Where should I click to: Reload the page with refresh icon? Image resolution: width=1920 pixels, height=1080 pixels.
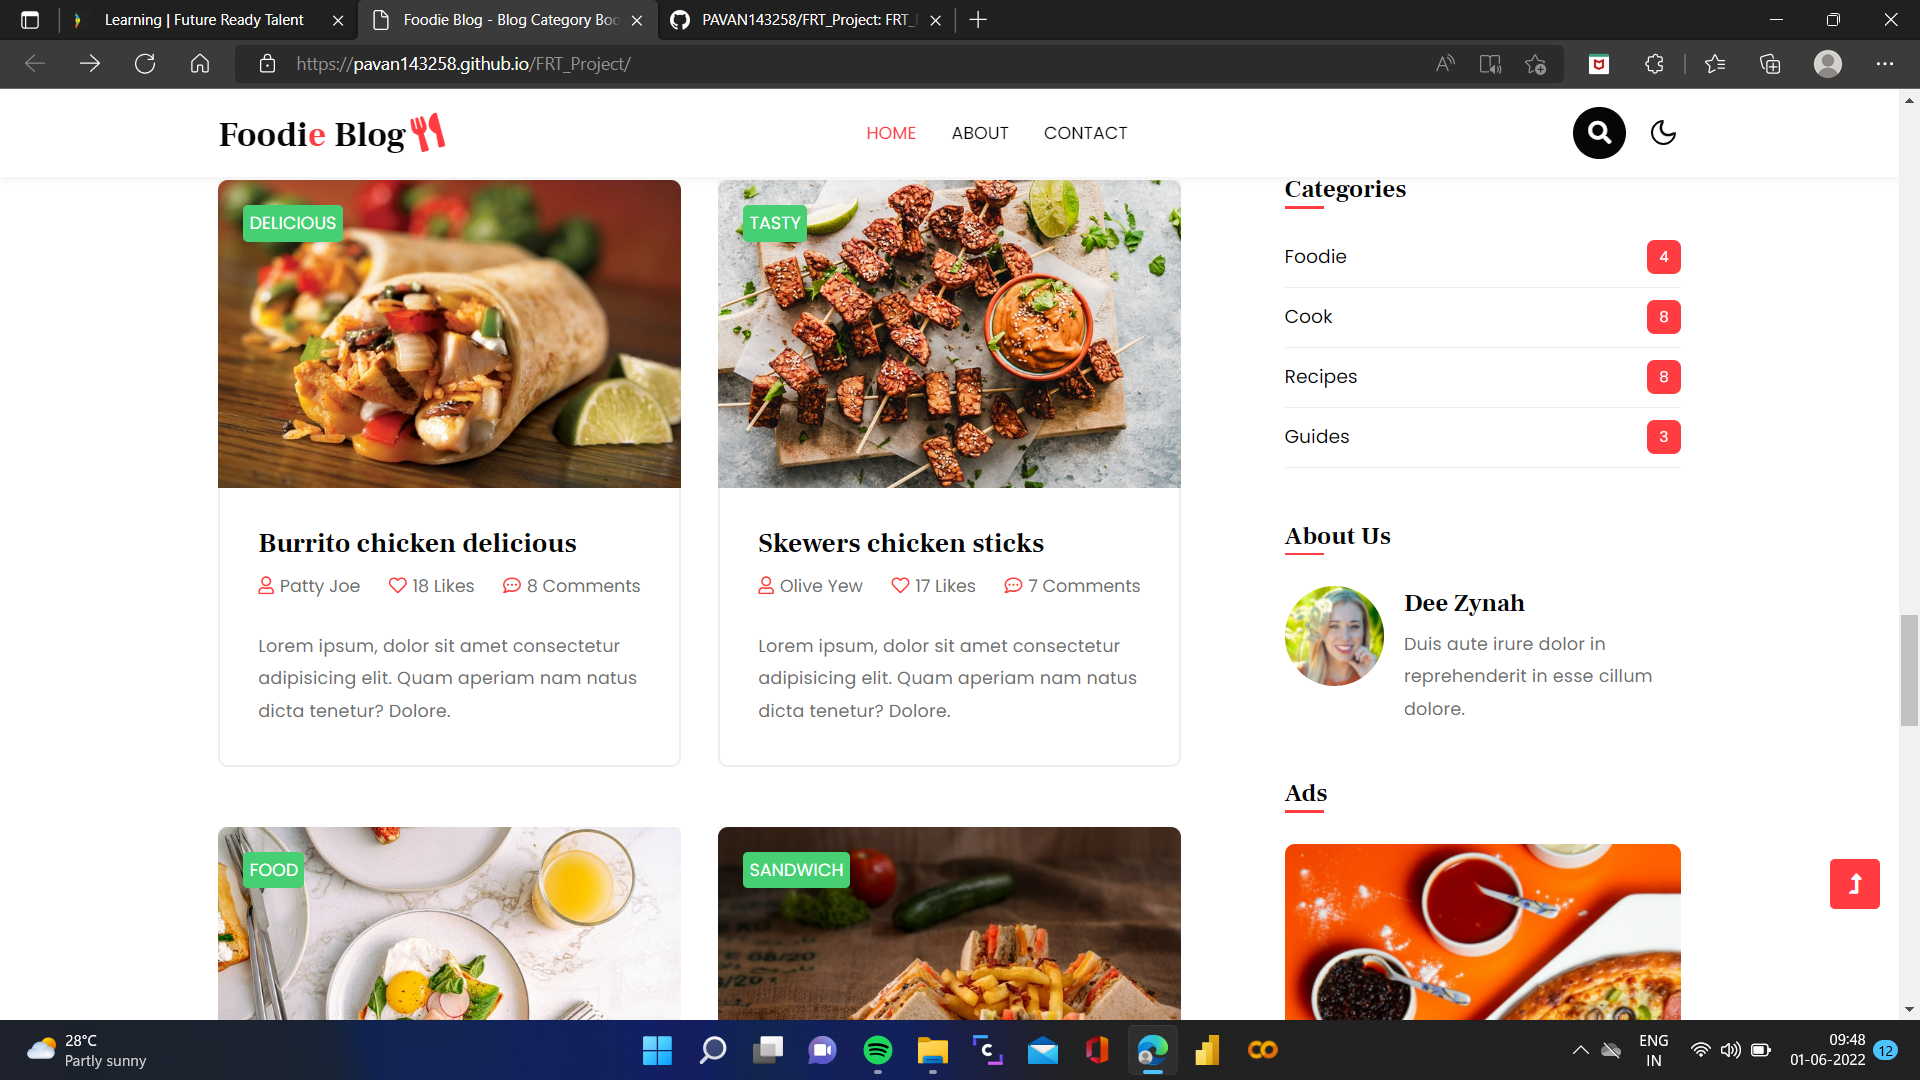[145, 64]
